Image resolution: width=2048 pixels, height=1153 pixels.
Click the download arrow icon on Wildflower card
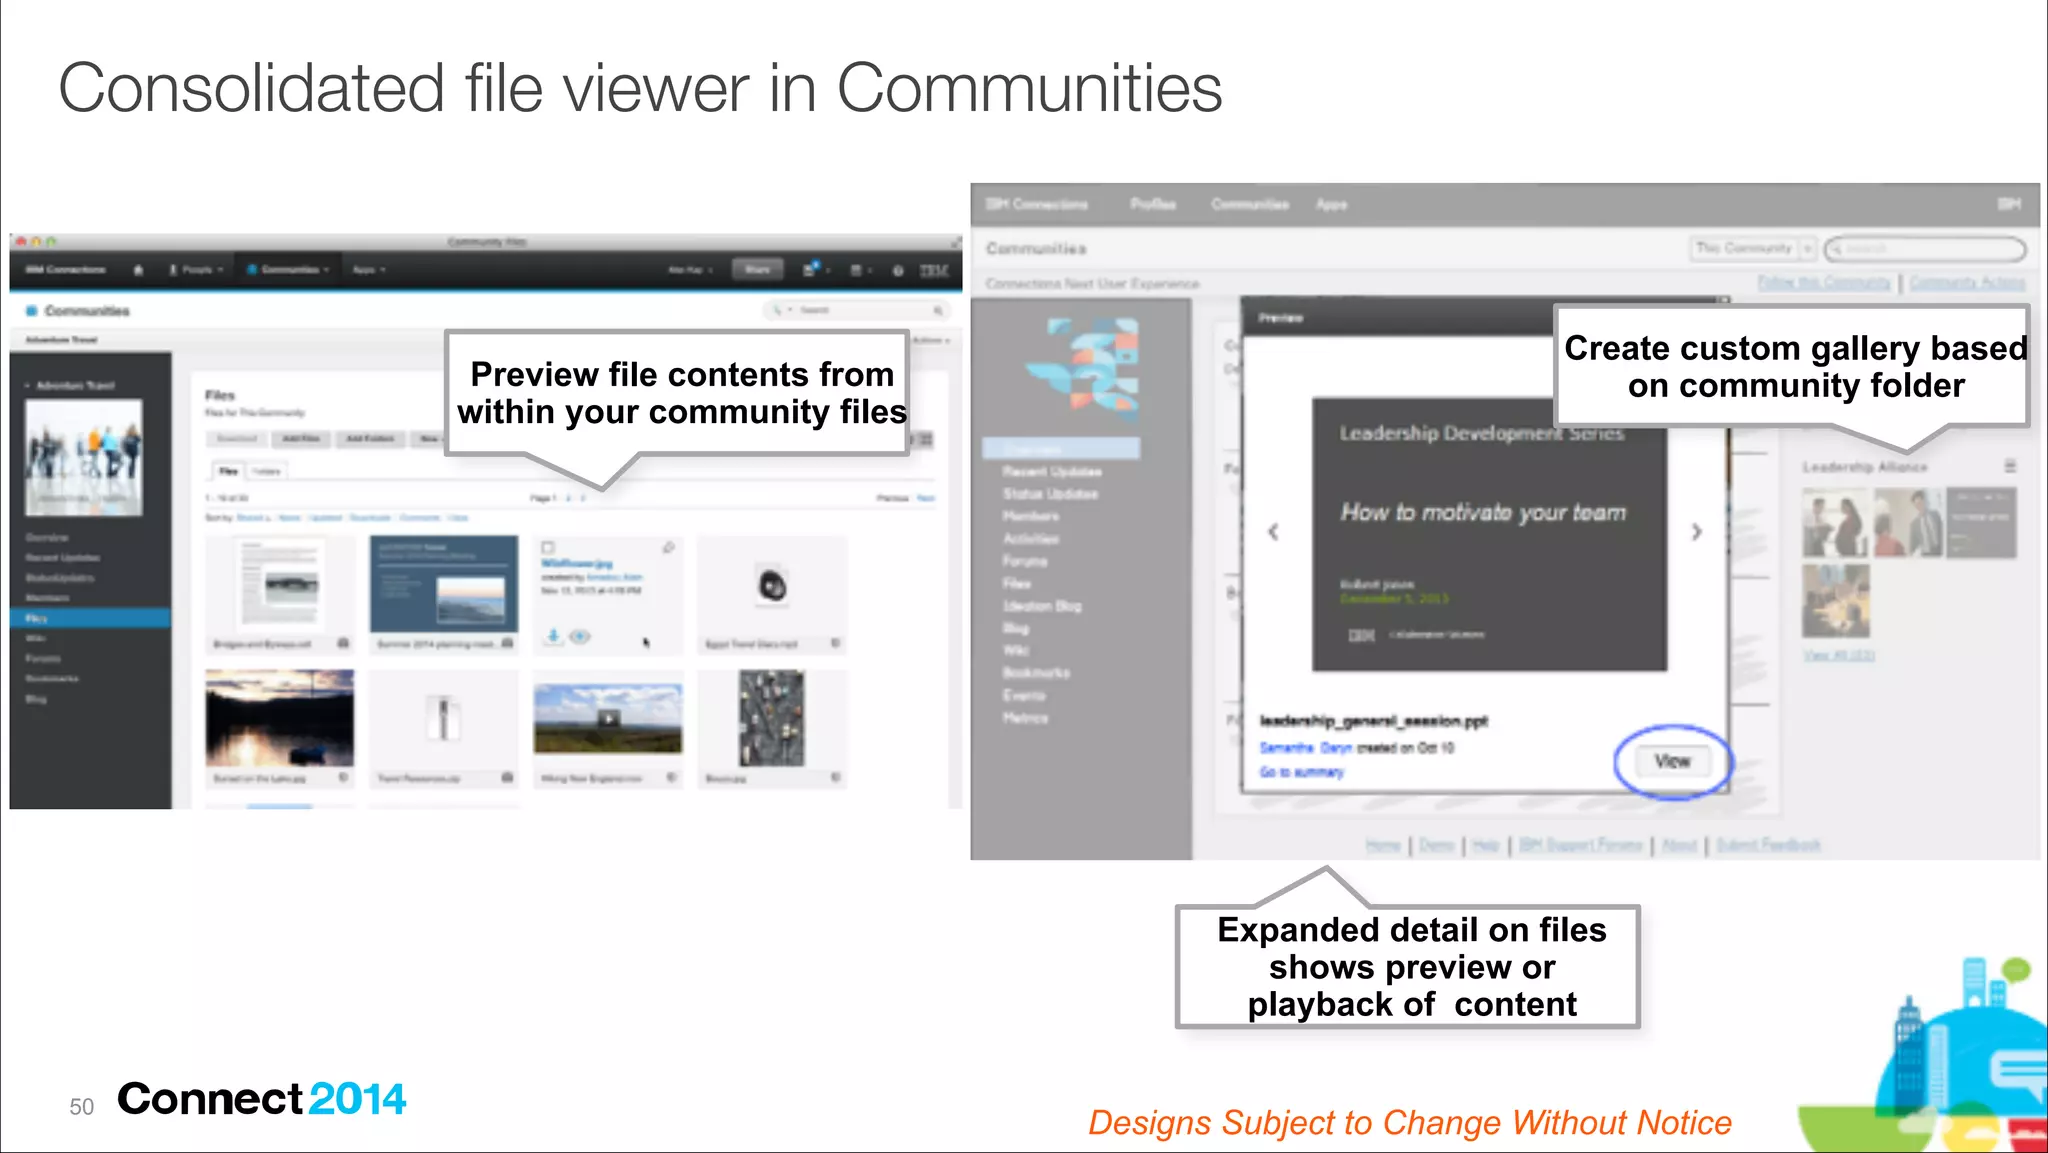point(553,636)
